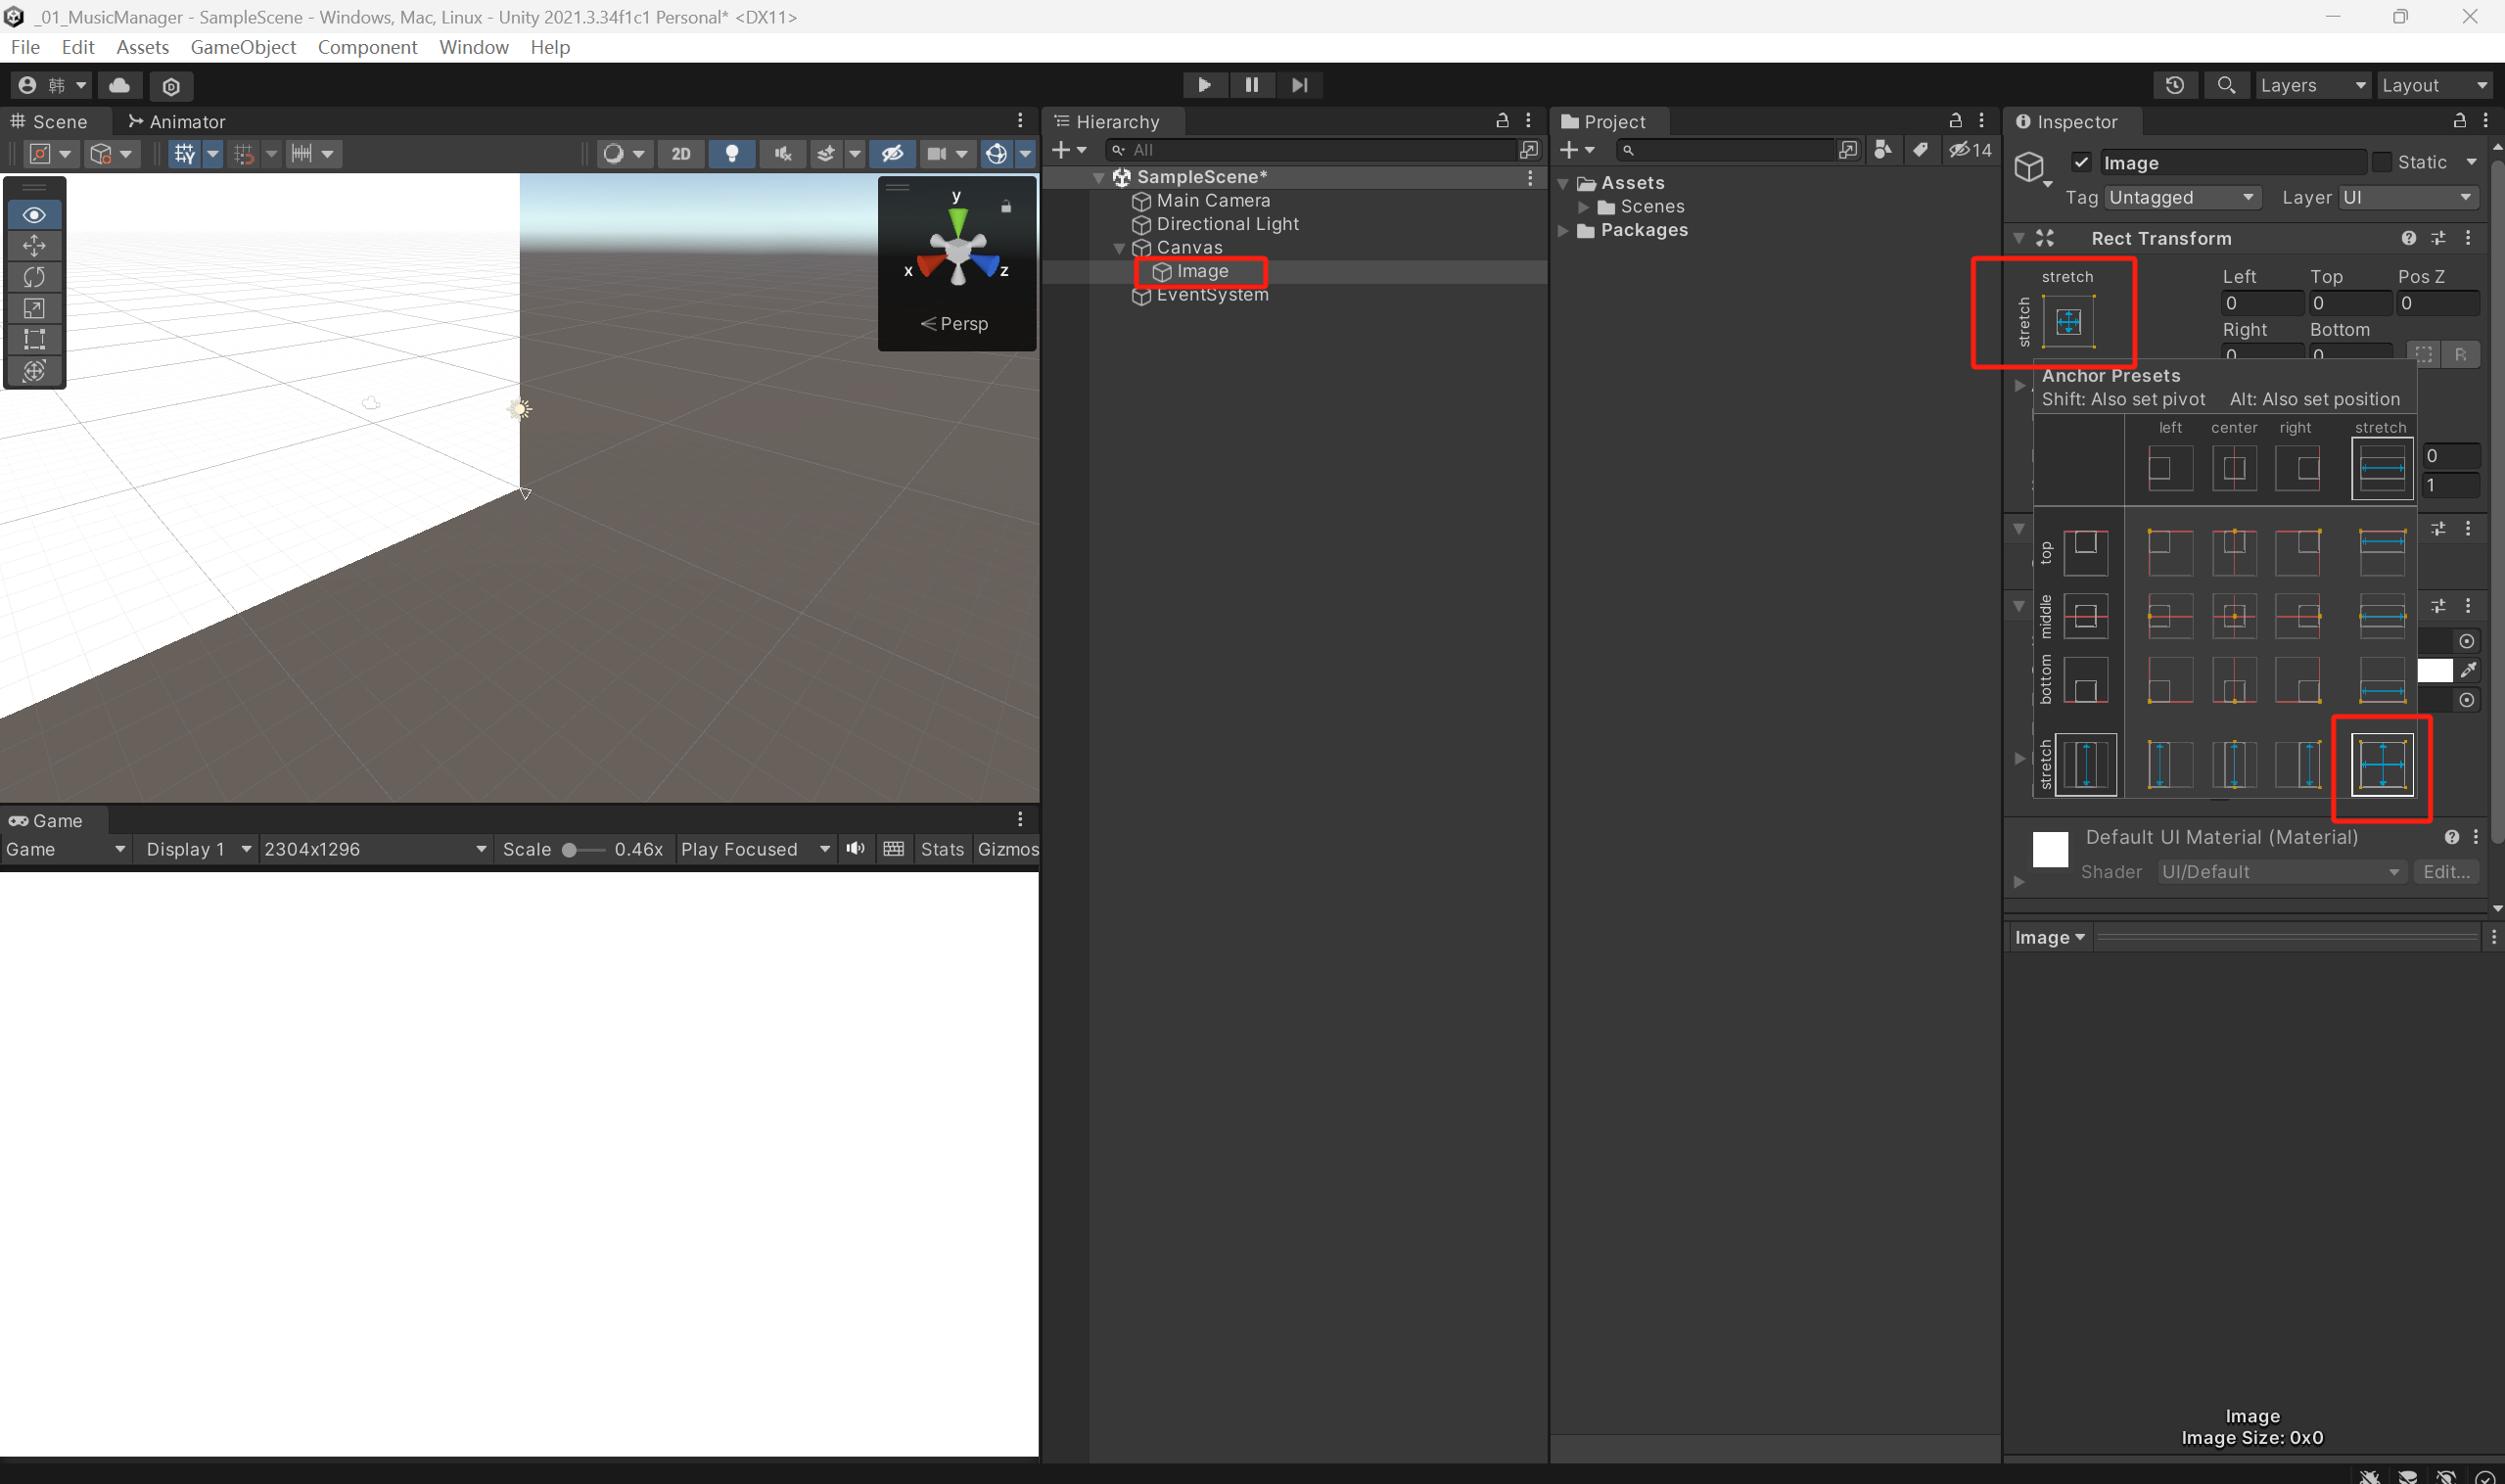Select the Move tool in the Scene toolbar

pyautogui.click(x=34, y=246)
